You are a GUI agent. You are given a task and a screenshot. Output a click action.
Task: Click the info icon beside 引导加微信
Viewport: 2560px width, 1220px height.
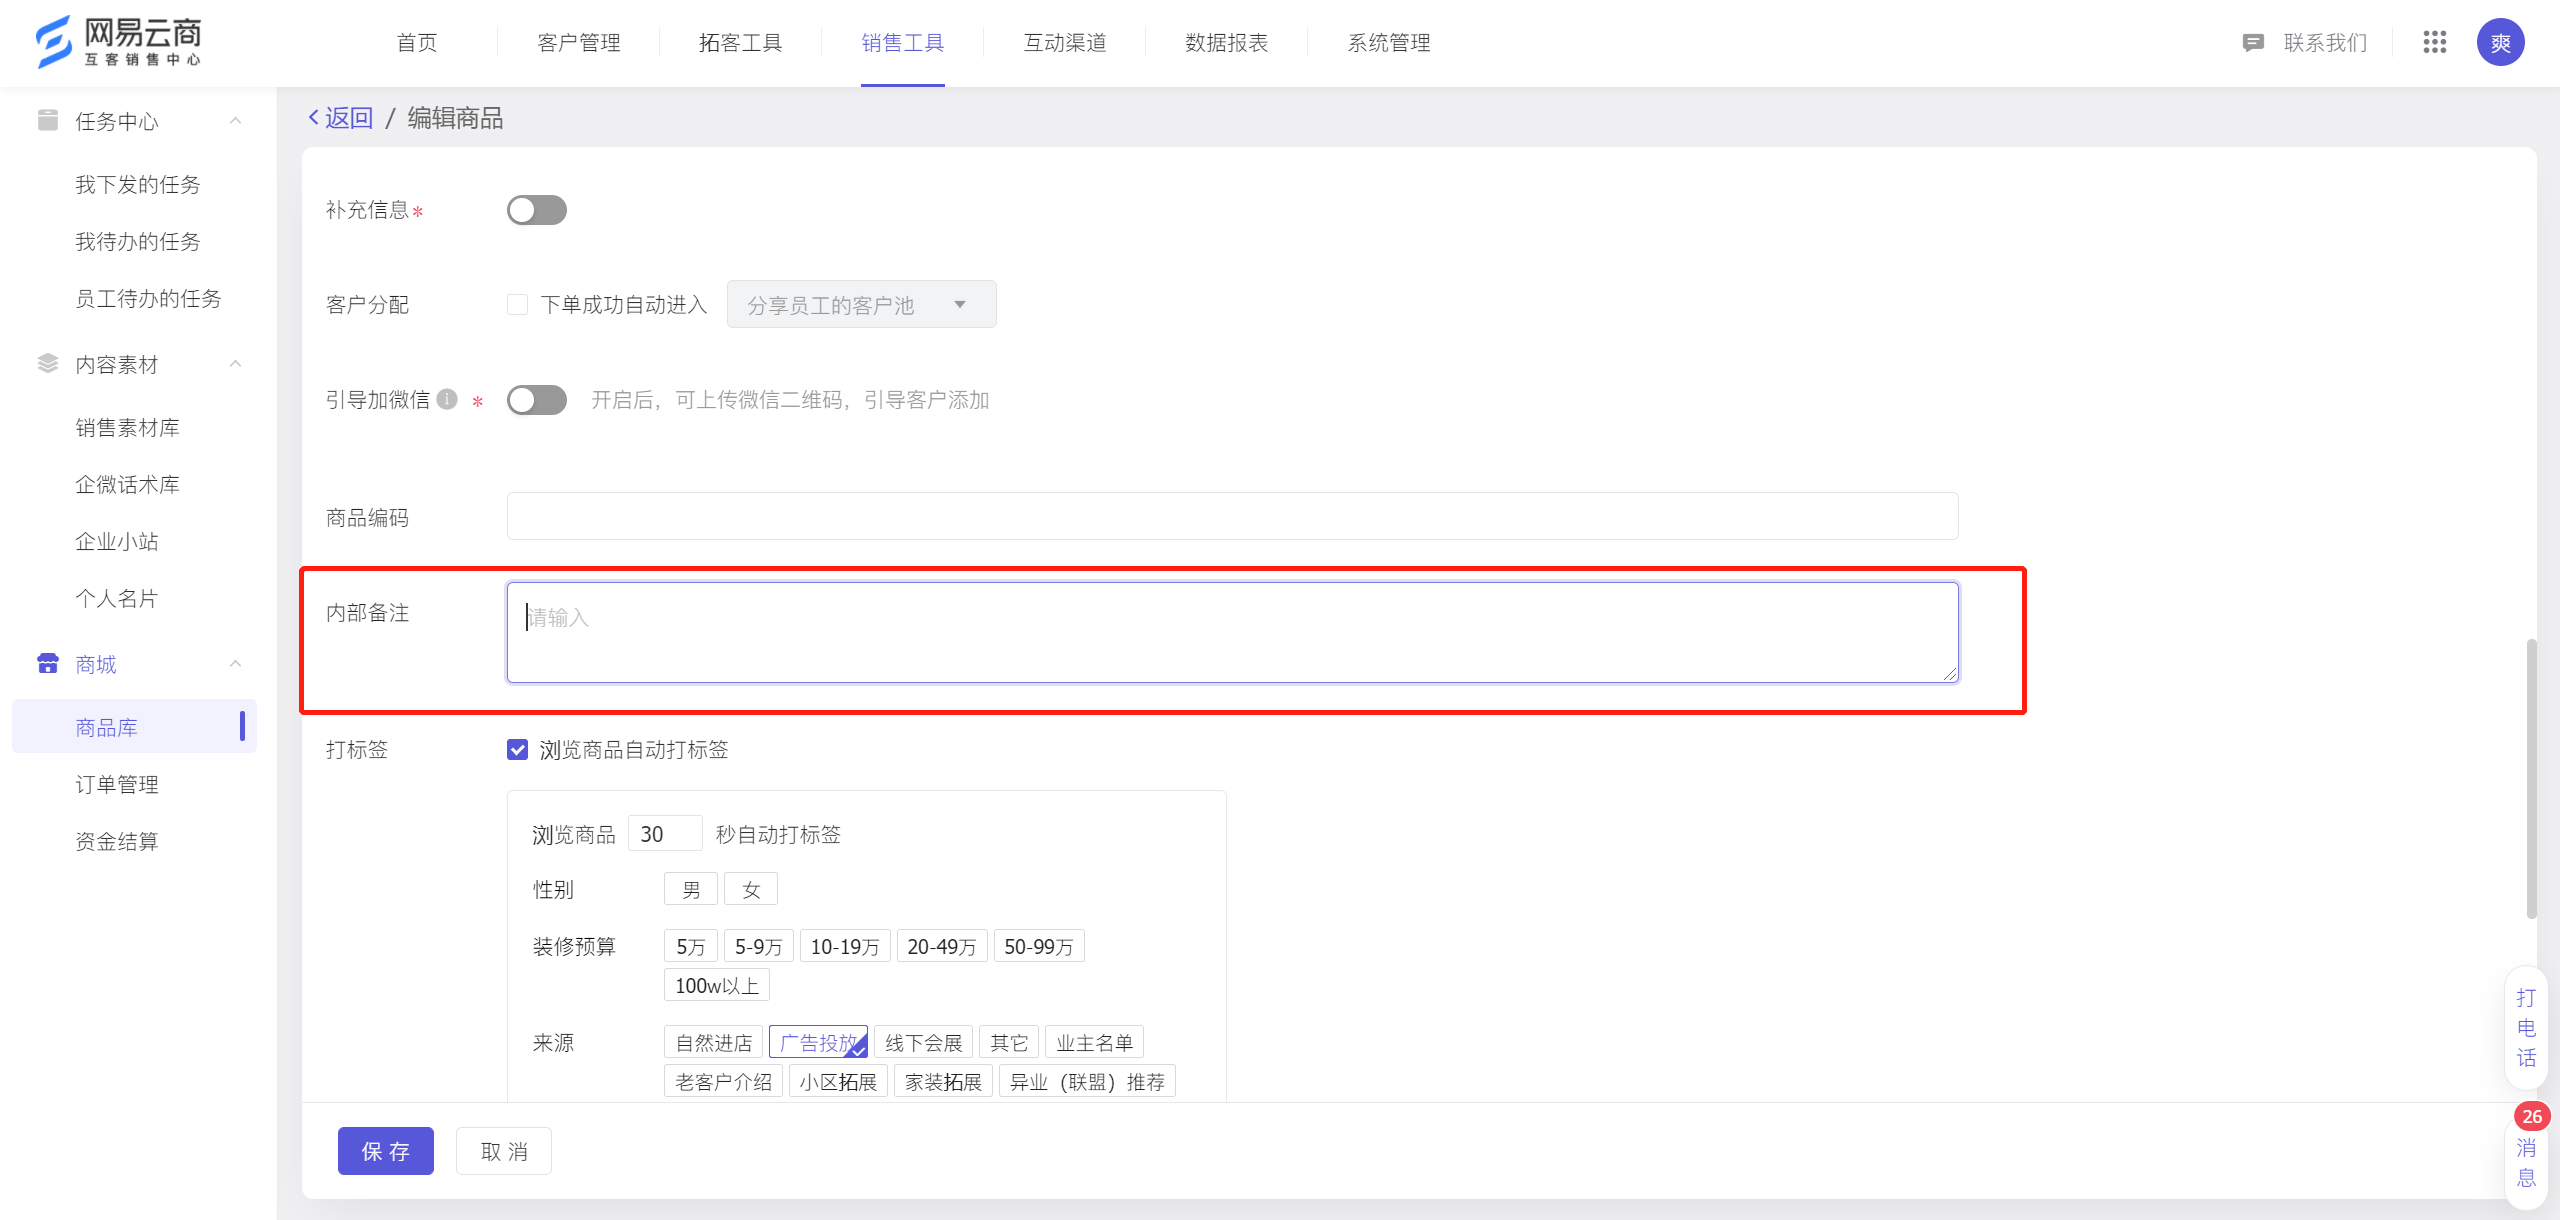(447, 399)
